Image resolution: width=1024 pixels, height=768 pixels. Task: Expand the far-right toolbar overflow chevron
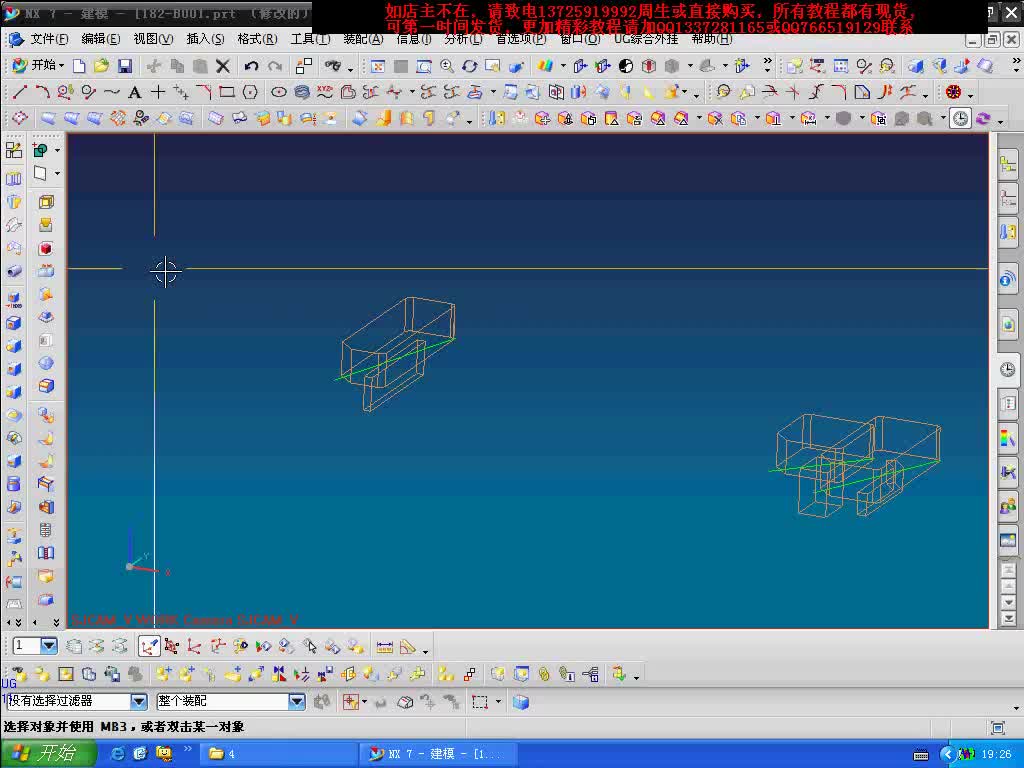tap(1016, 64)
